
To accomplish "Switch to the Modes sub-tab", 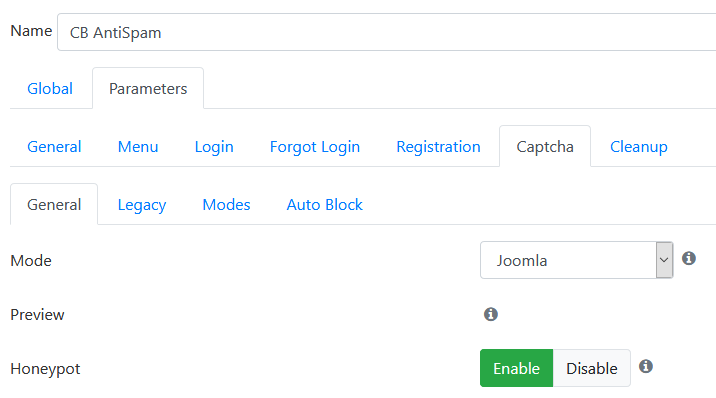I will coord(226,204).
